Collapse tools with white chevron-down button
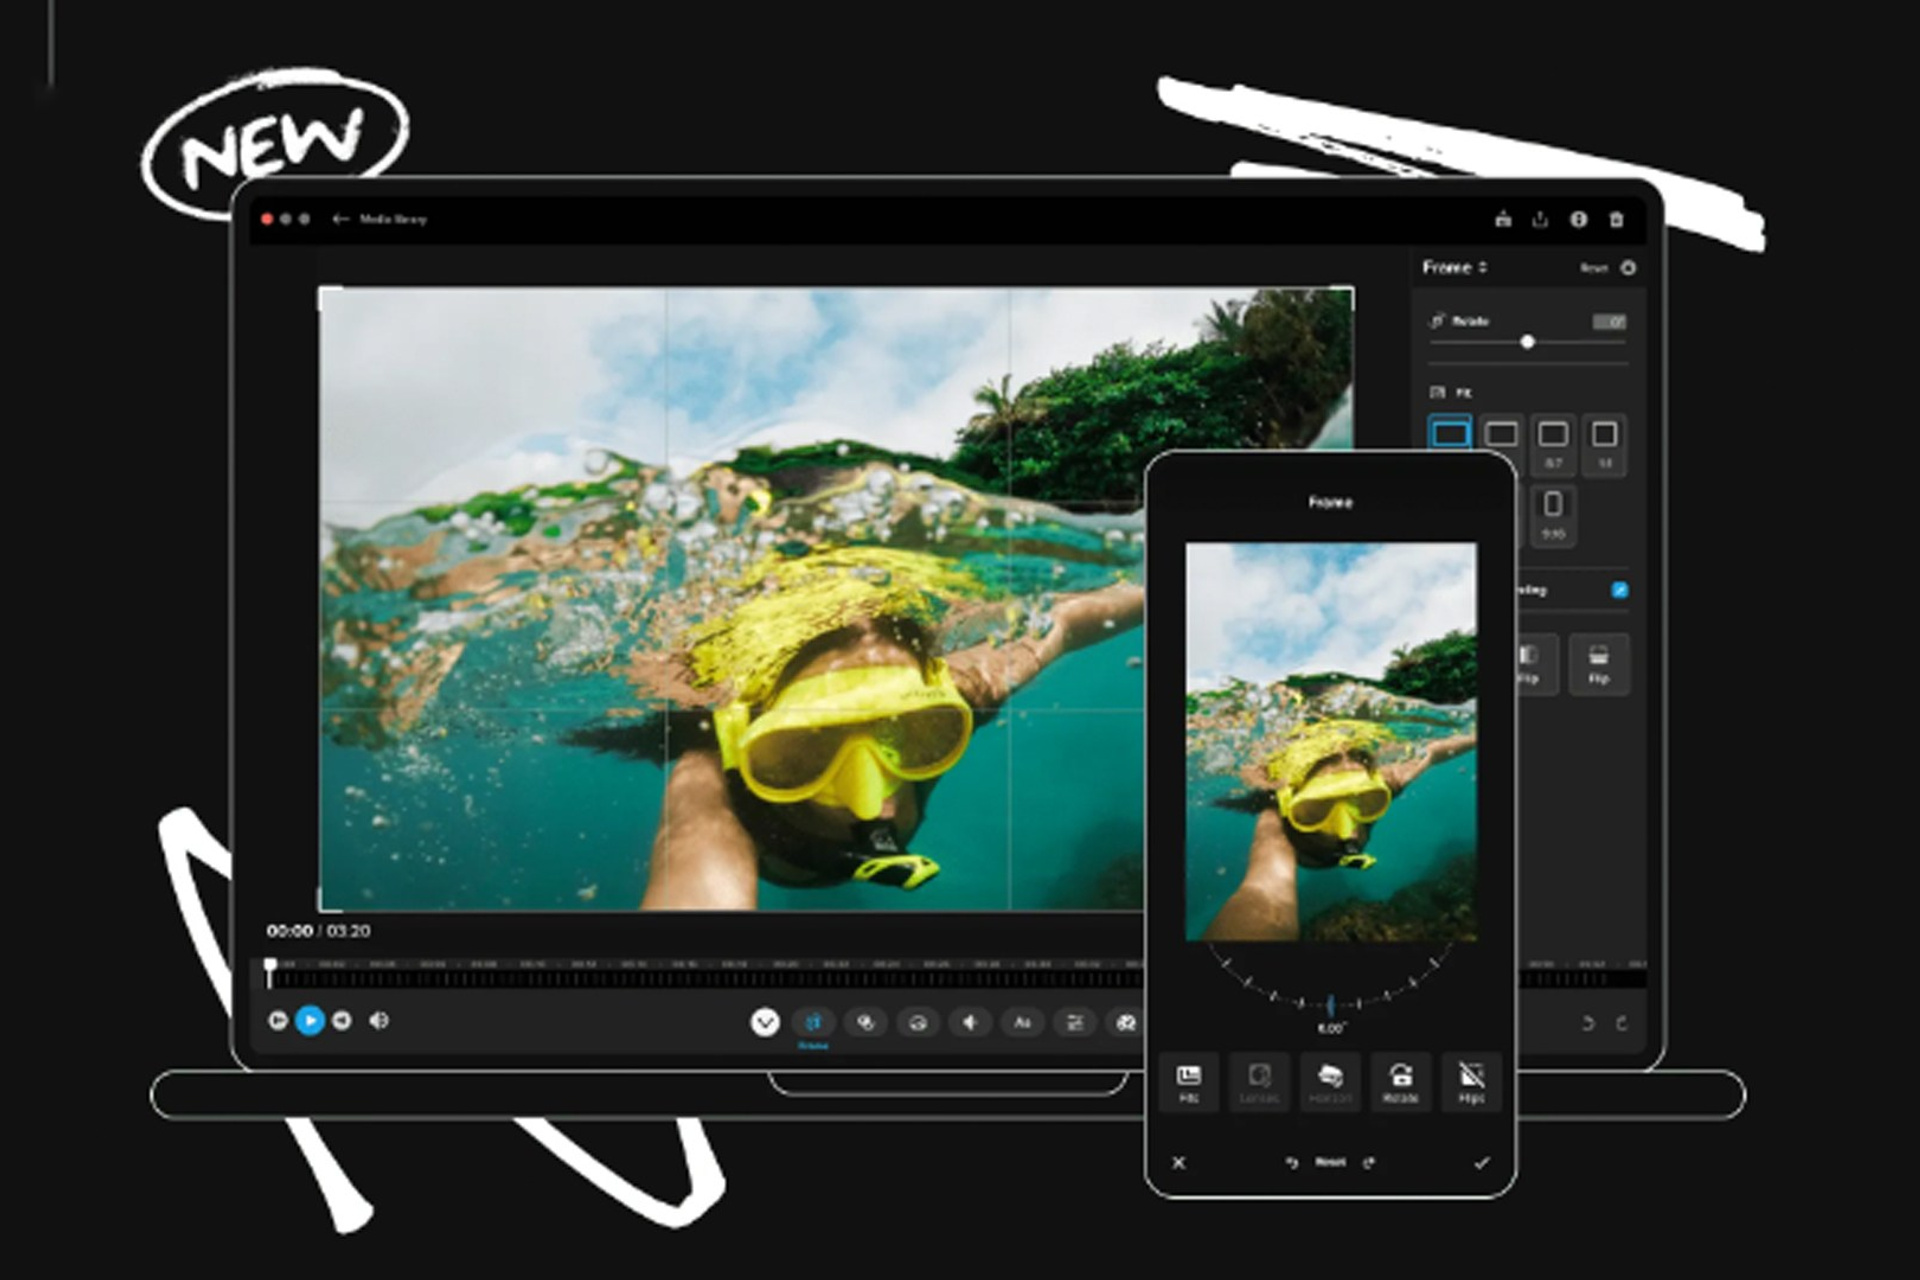Viewport: 1920px width, 1280px height. coord(765,1022)
